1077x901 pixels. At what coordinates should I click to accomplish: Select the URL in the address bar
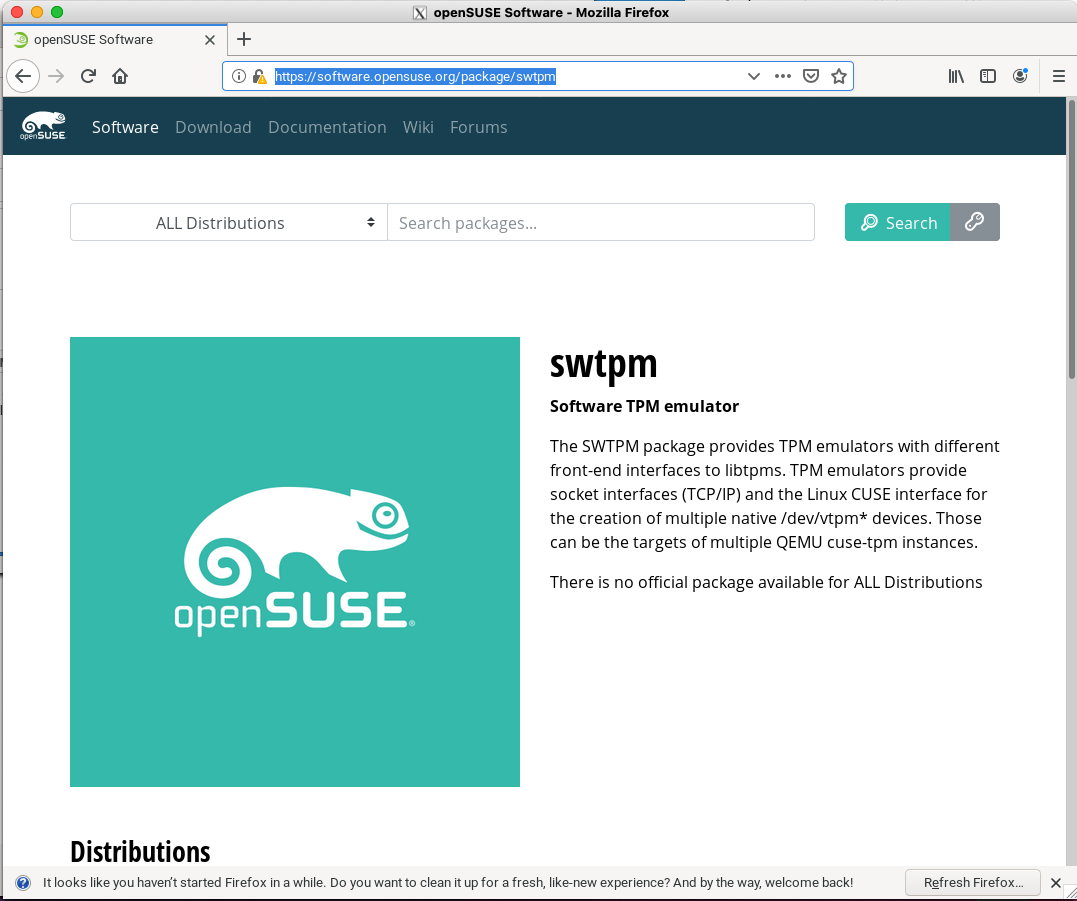click(415, 76)
